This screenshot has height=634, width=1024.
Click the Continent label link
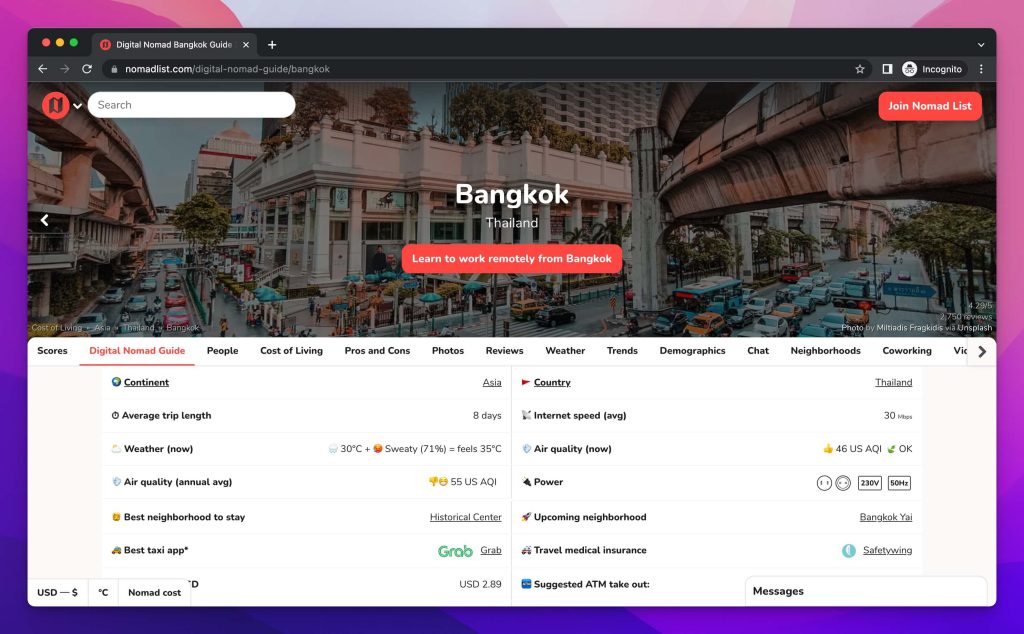pyautogui.click(x=146, y=383)
